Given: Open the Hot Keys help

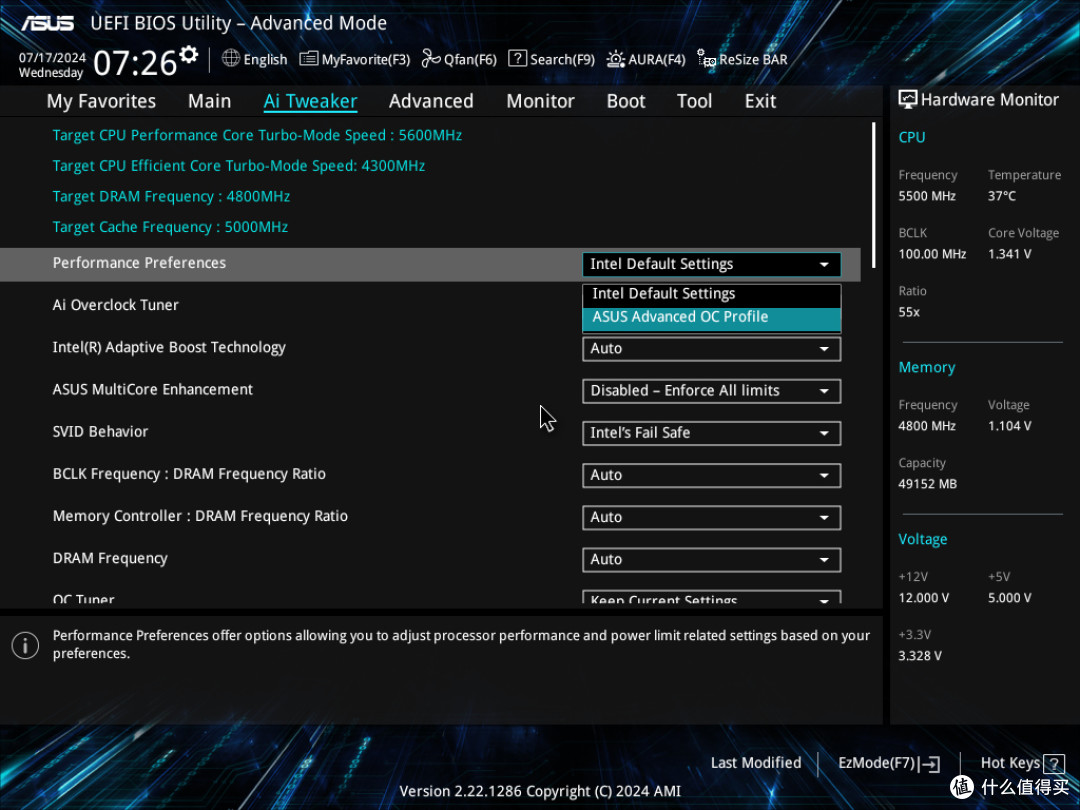Looking at the screenshot, I should click(1022, 763).
